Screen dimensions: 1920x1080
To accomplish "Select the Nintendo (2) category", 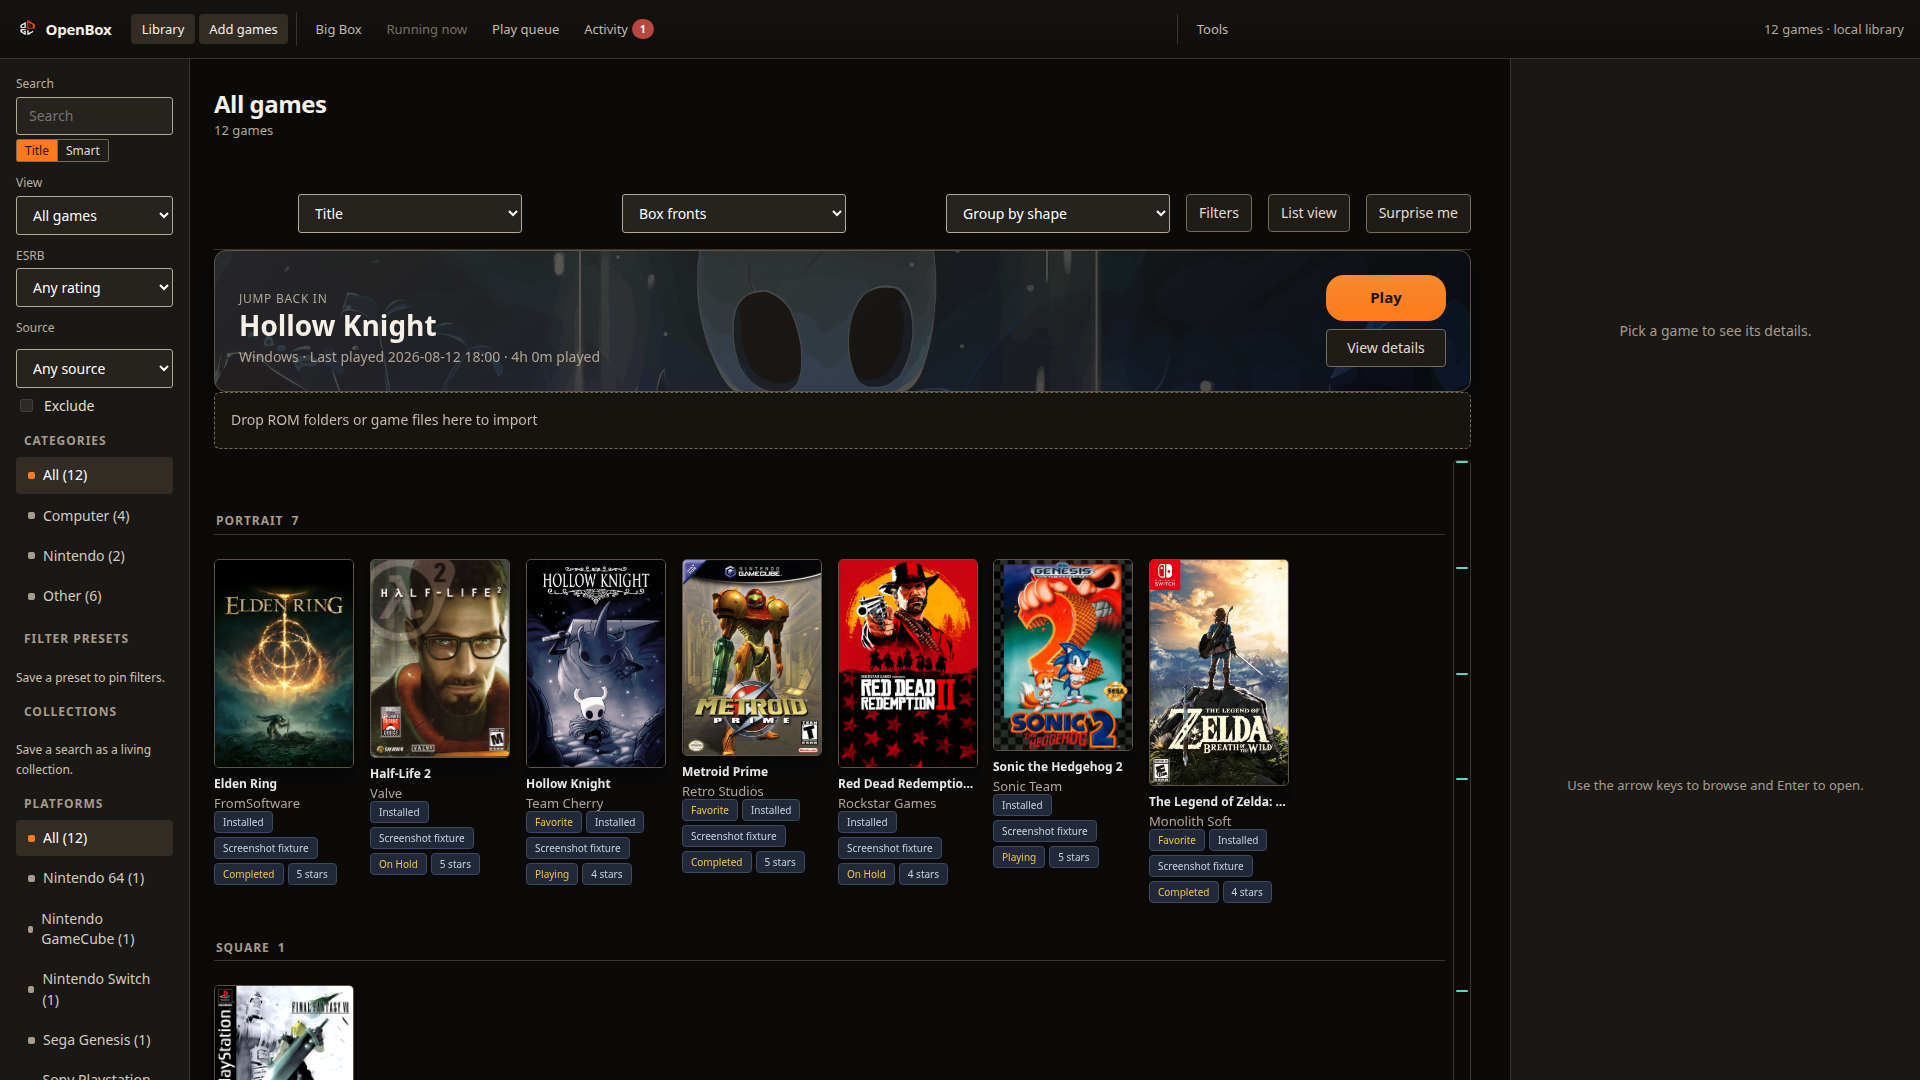I will click(94, 556).
